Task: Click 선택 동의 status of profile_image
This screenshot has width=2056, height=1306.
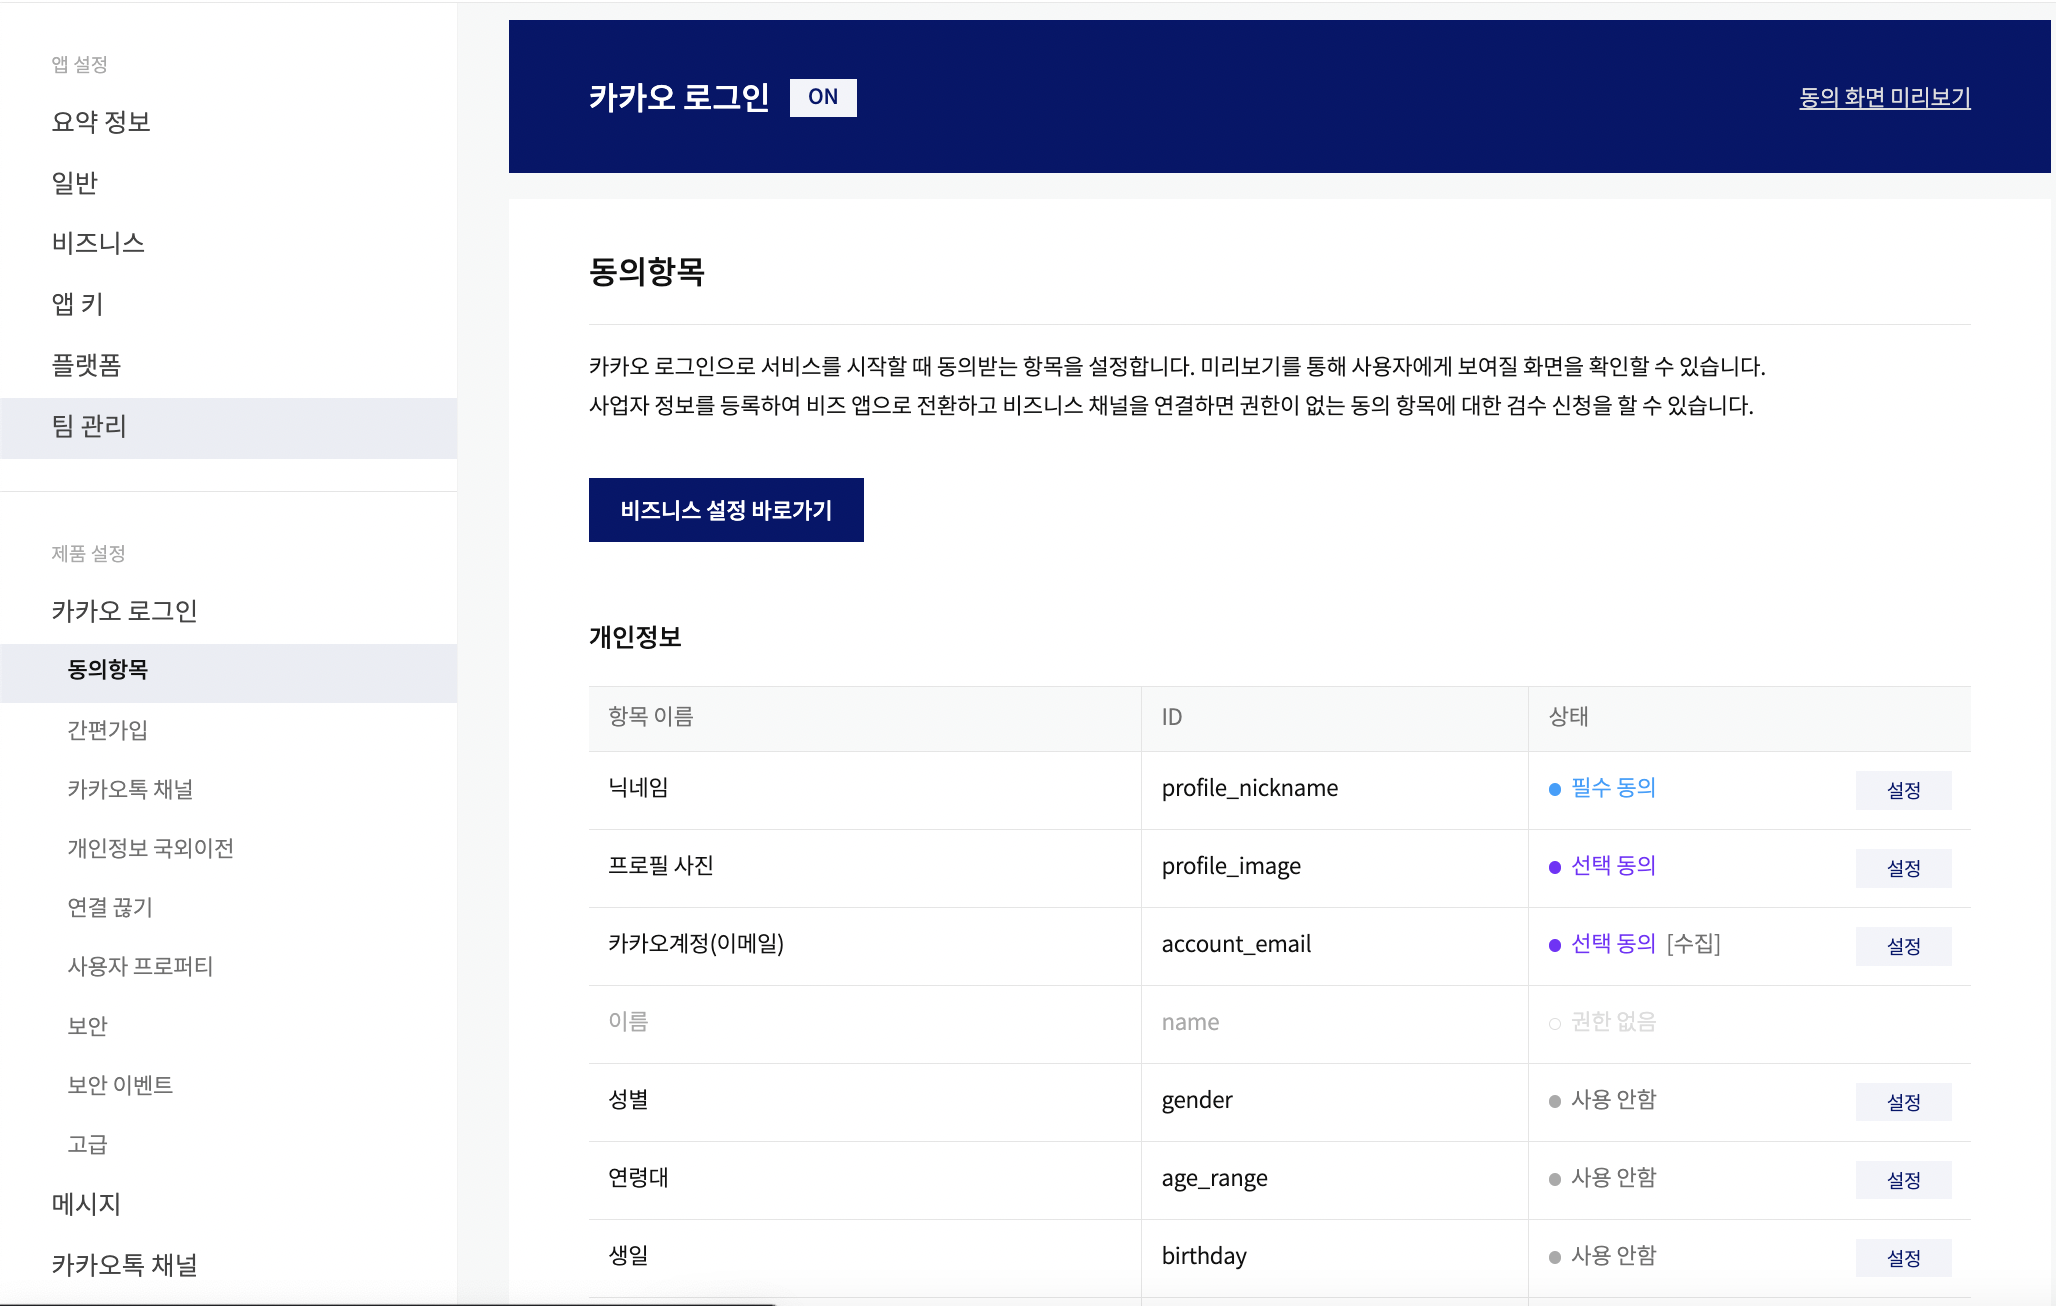Action: tap(1603, 866)
